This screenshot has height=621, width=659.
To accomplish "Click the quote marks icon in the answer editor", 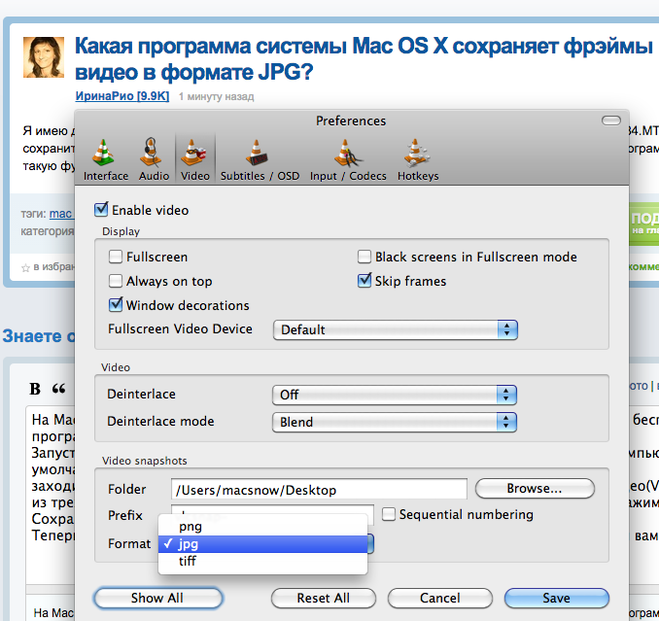I will click(59, 389).
